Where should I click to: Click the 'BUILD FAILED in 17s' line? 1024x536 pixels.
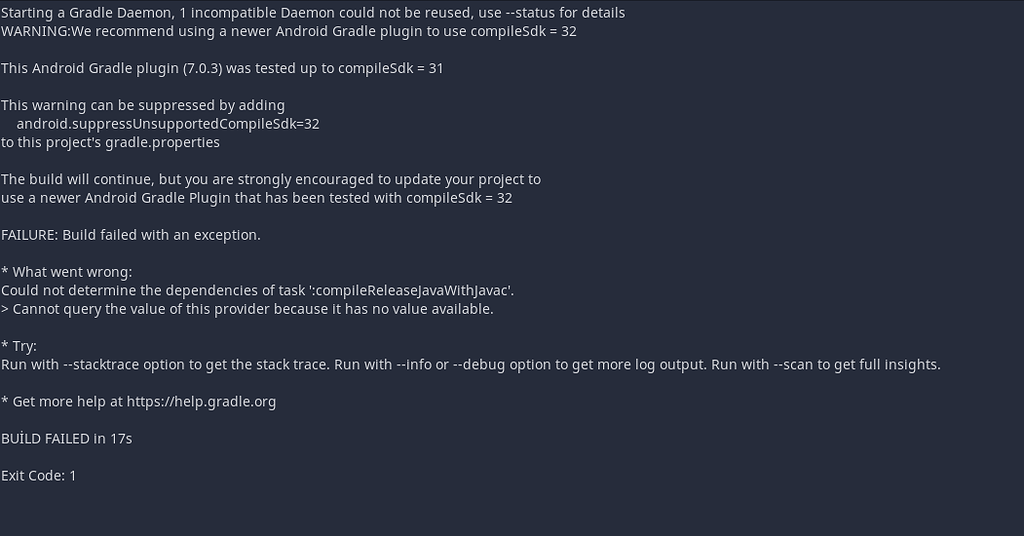click(67, 439)
